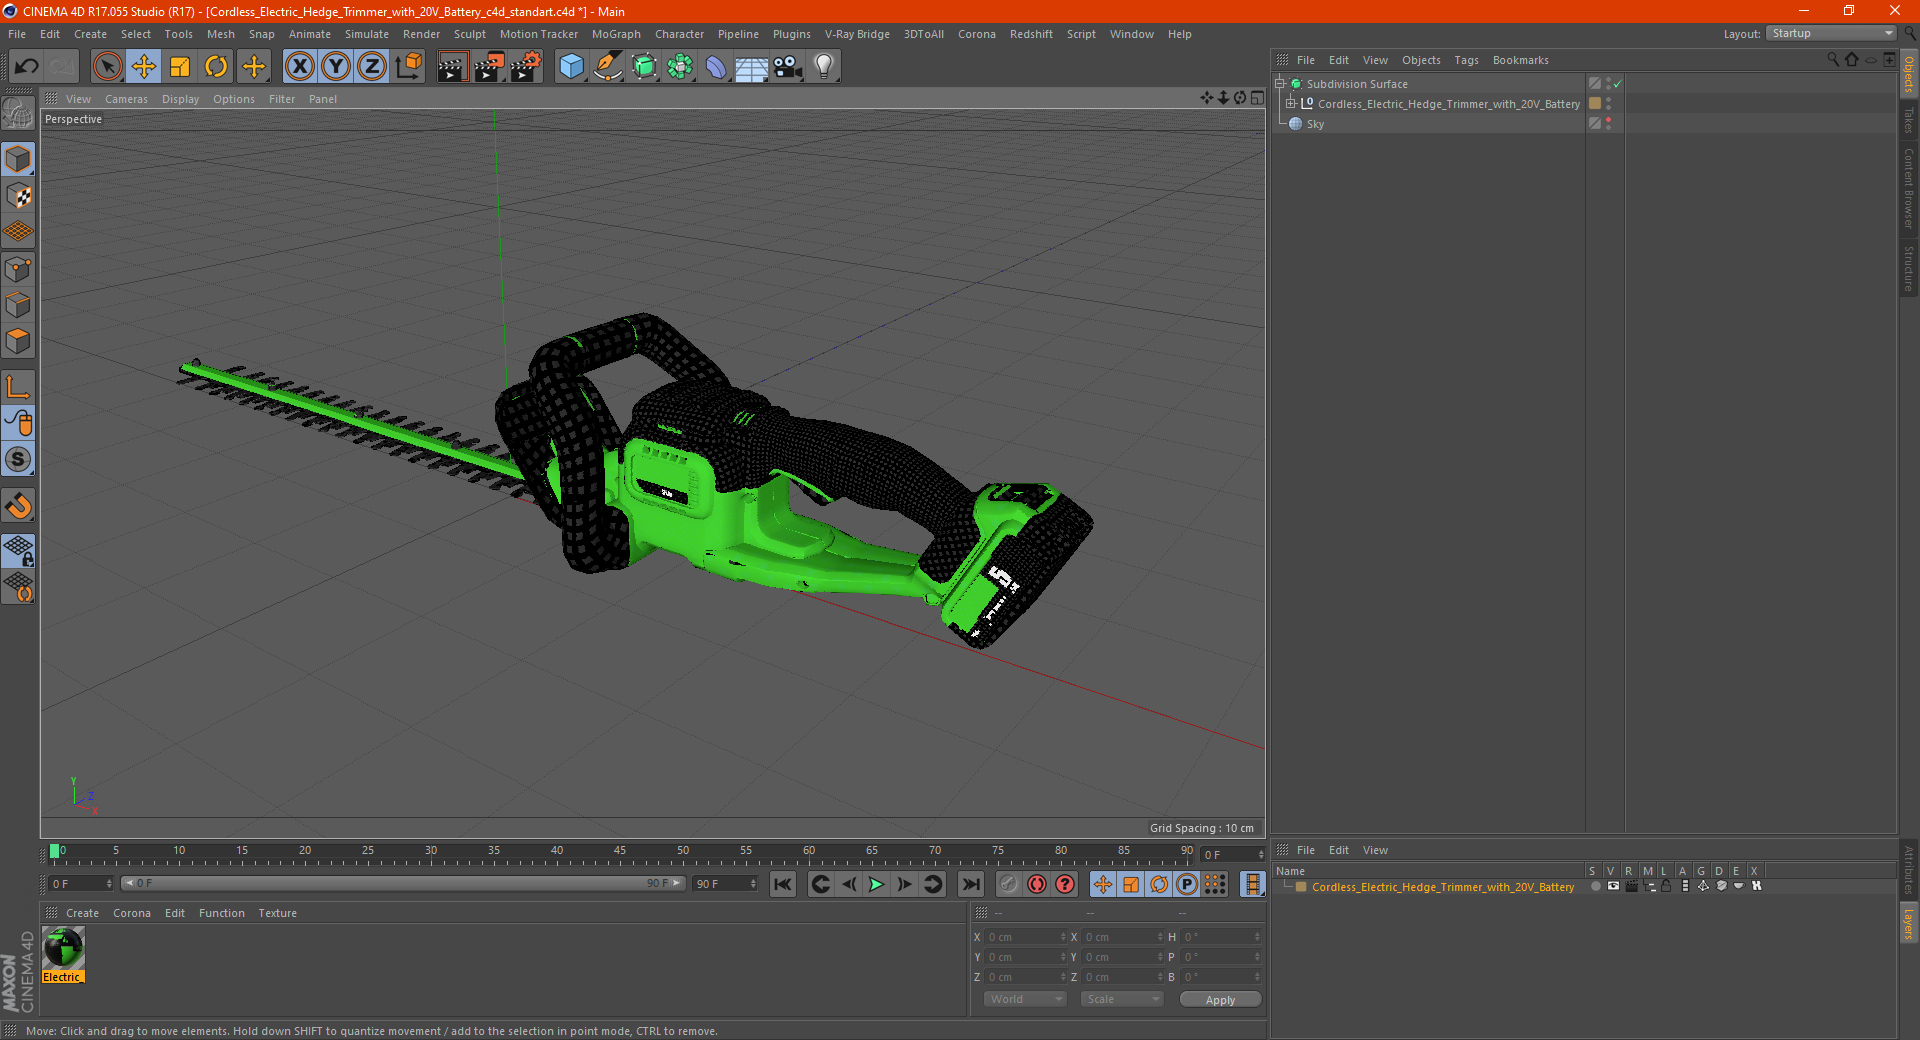1920x1040 pixels.
Task: Open Edit Render Settings icon
Action: 526,67
